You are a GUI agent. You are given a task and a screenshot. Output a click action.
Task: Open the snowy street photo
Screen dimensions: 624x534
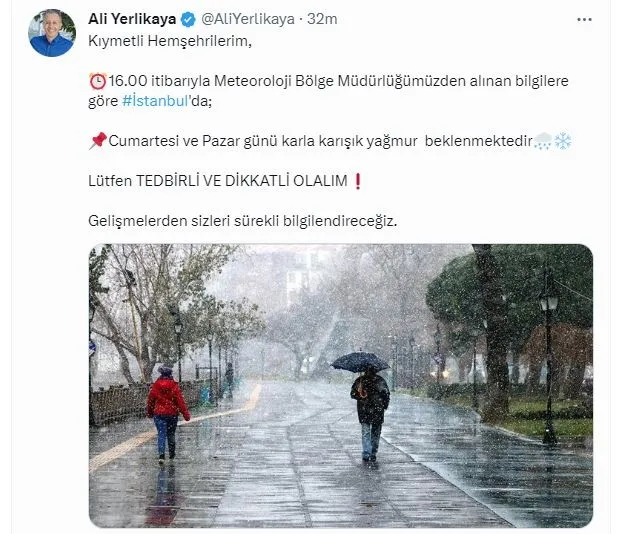341,386
